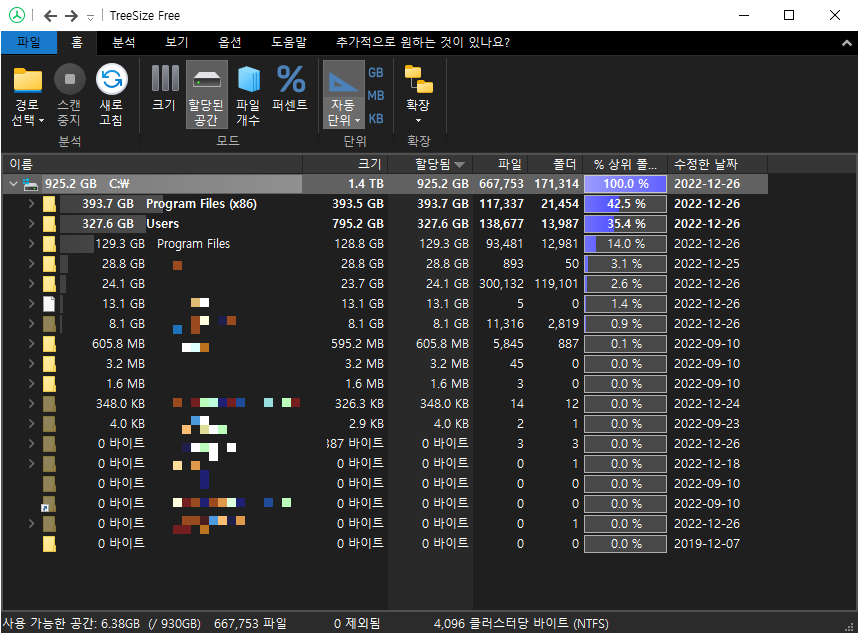This screenshot has height=634, width=859.
Task: Switch to the 분석 ribbon tab
Action: [x=124, y=42]
